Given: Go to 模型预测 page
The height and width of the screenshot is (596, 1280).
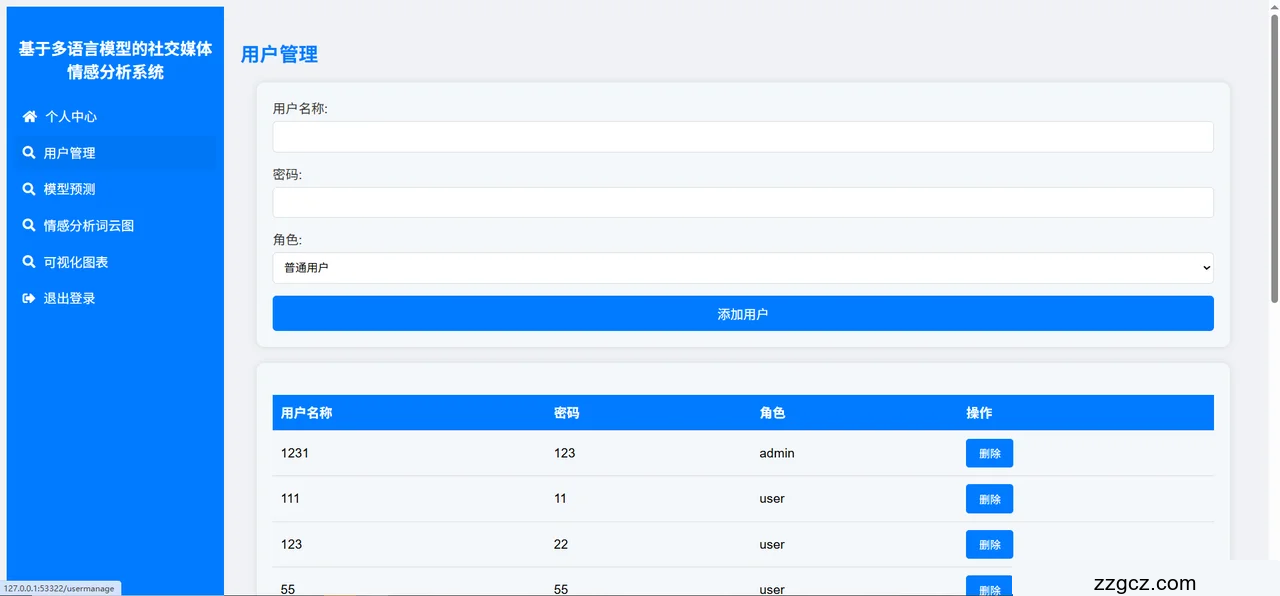Looking at the screenshot, I should (x=69, y=189).
